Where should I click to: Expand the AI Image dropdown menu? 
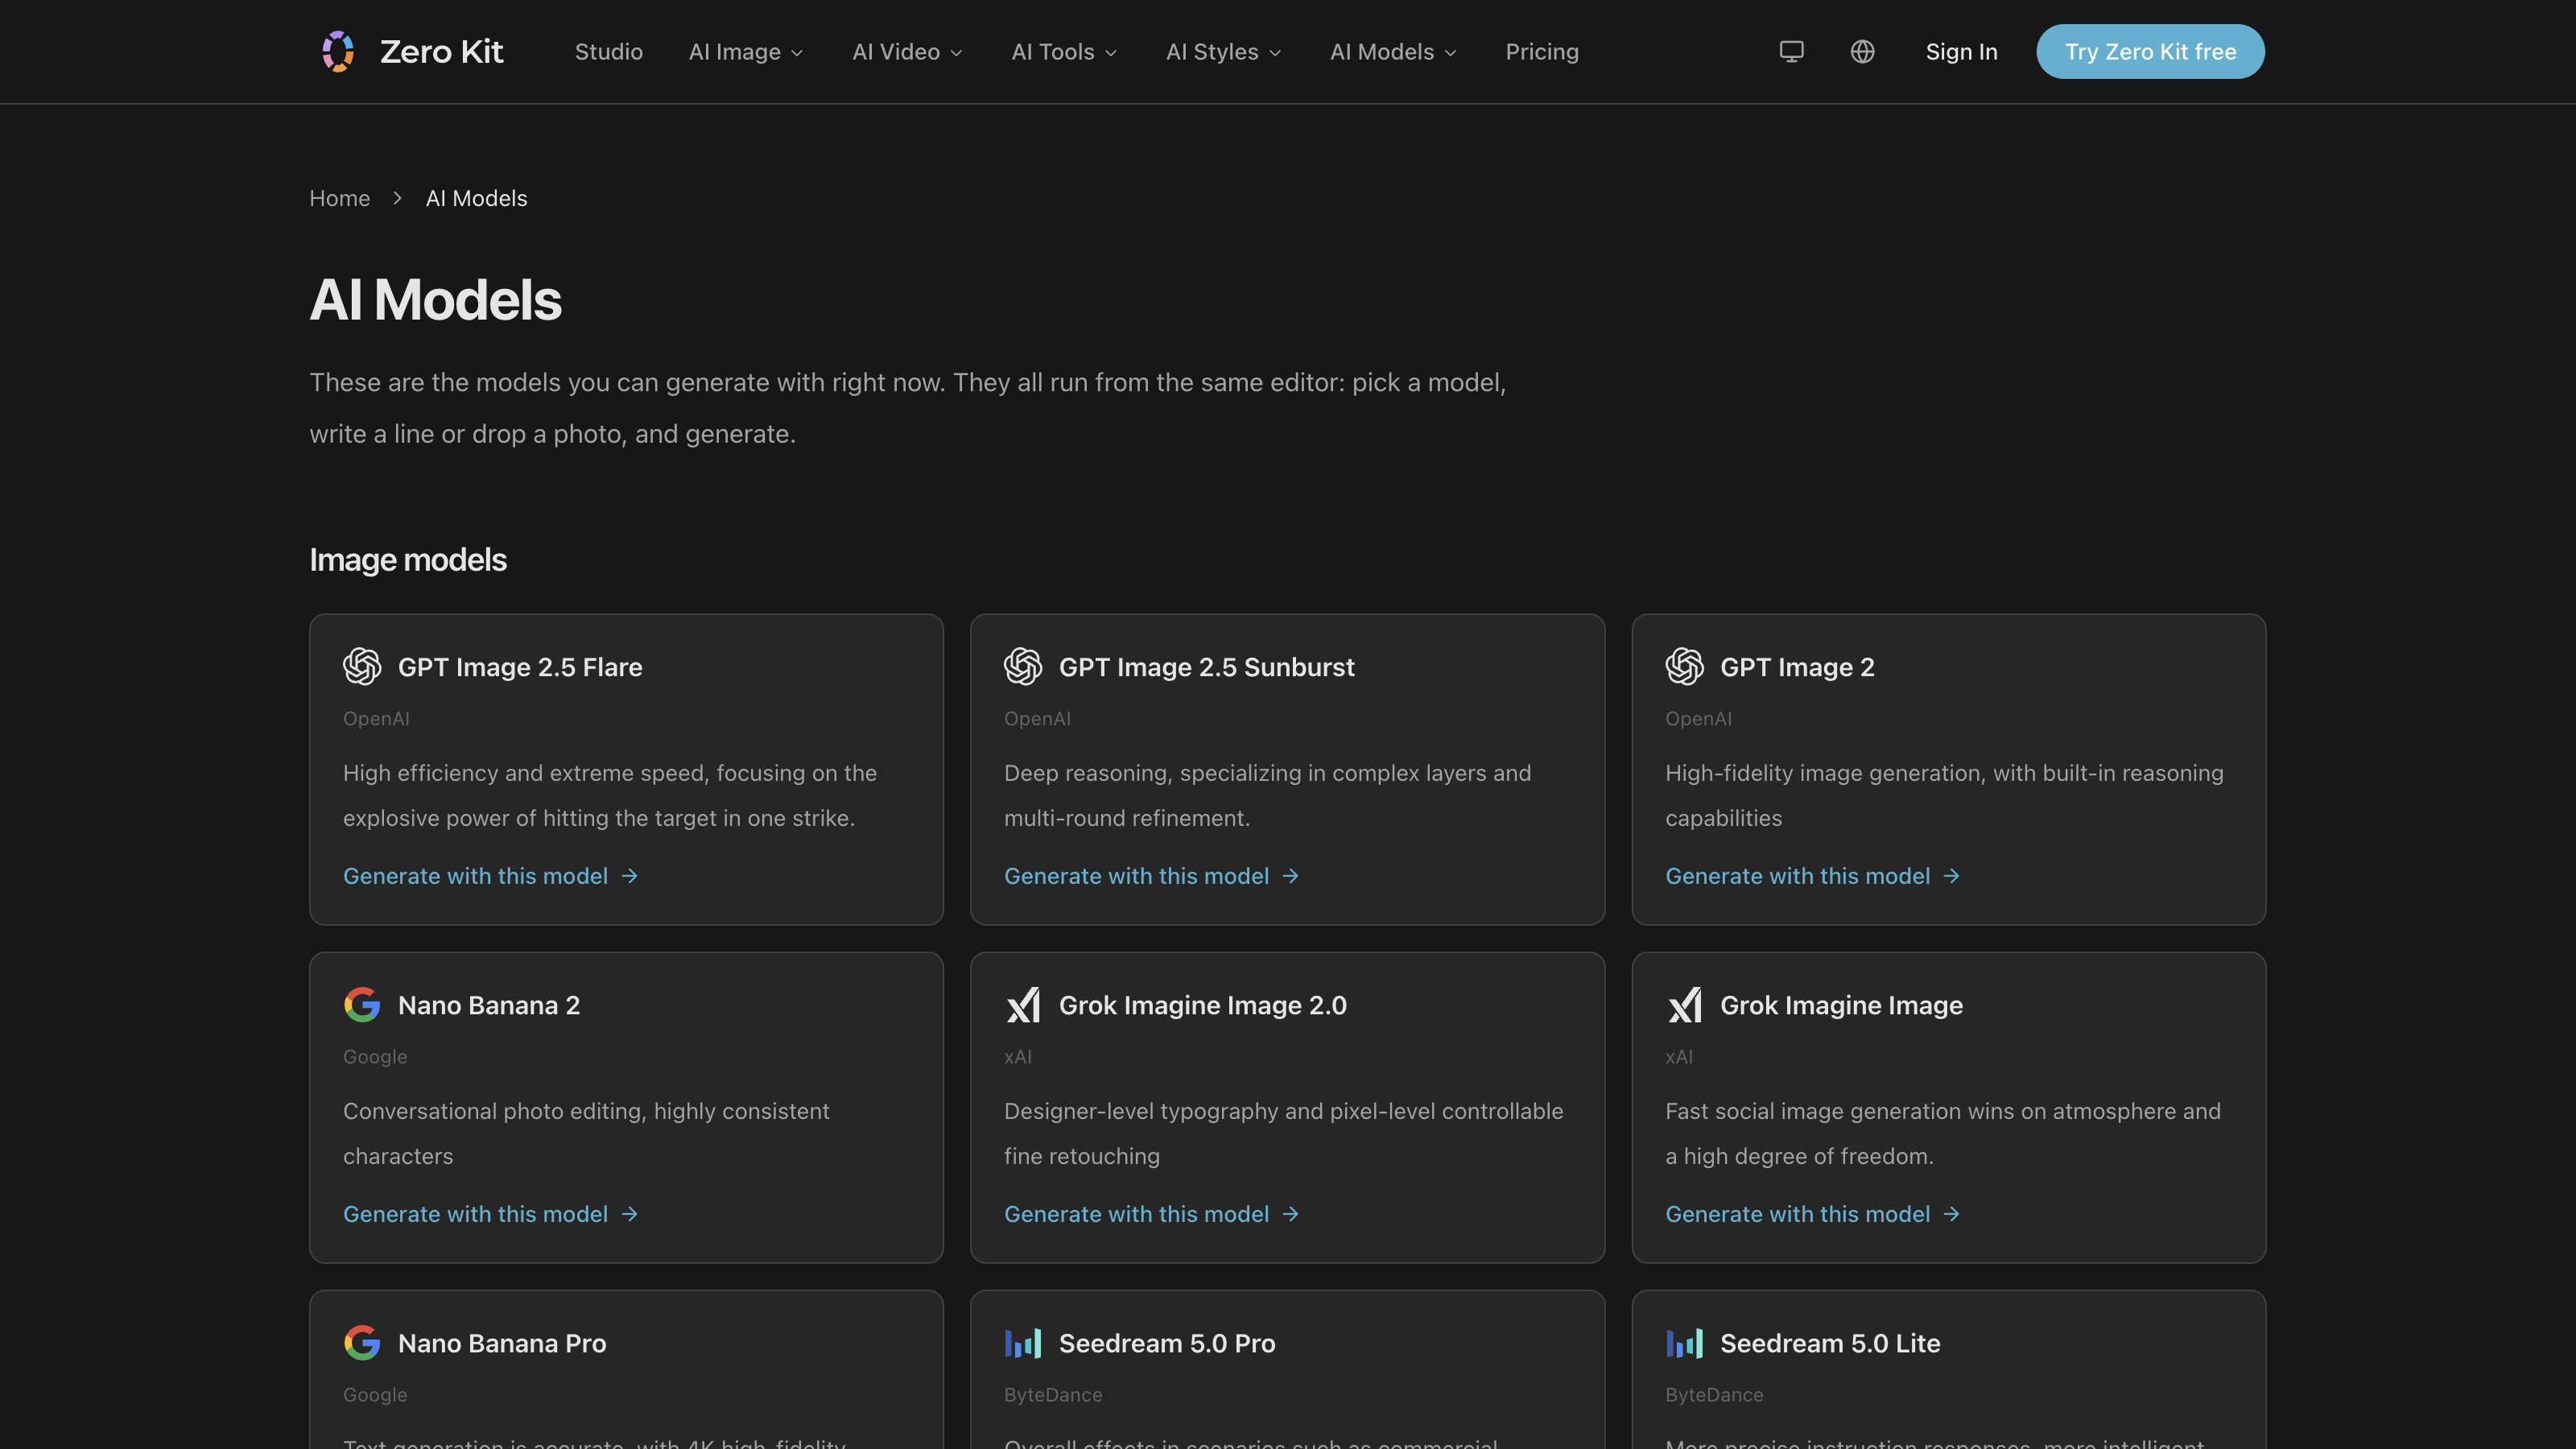pos(746,52)
